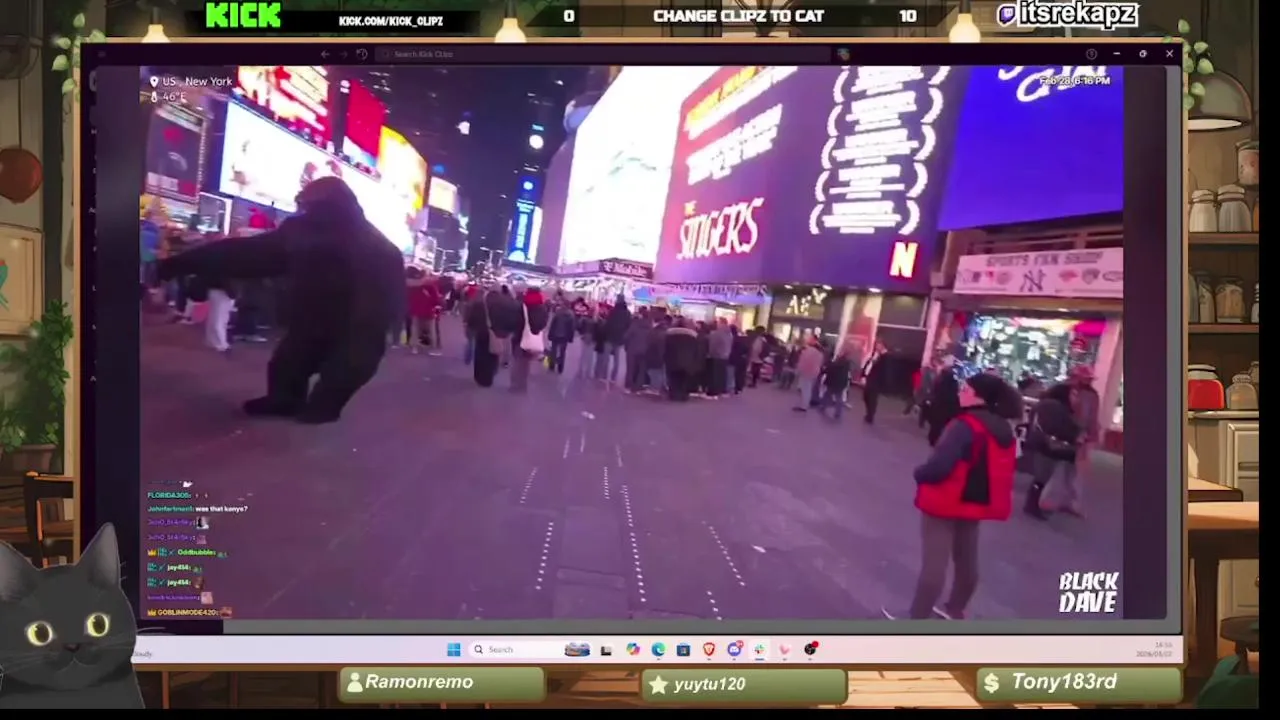This screenshot has width=1280, height=720.
Task: Click the KICK logo in overlay
Action: pos(243,15)
